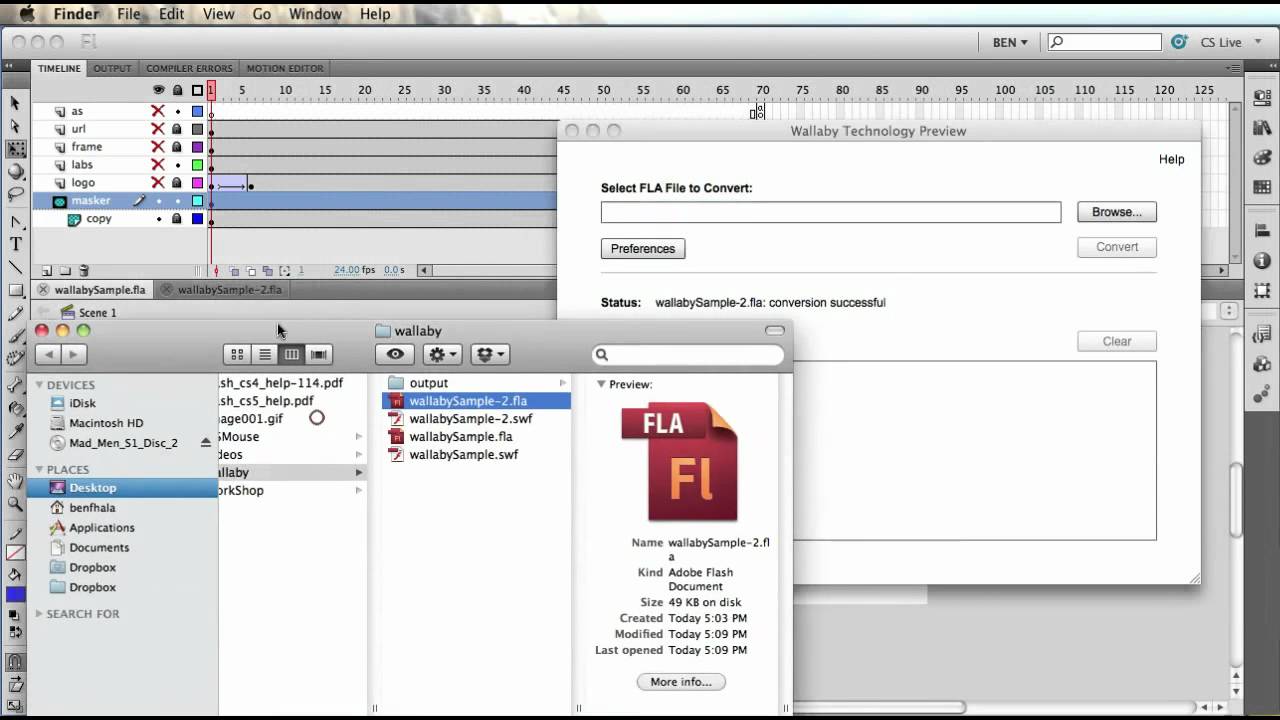The image size is (1280, 720).
Task: Show or hide all layers eye header
Action: point(158,90)
